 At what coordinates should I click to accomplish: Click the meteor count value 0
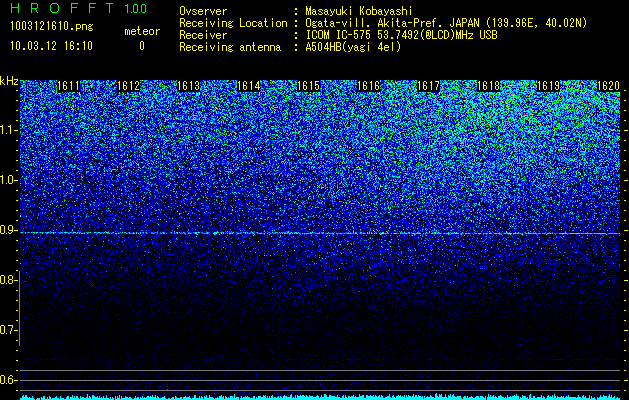(x=142, y=46)
